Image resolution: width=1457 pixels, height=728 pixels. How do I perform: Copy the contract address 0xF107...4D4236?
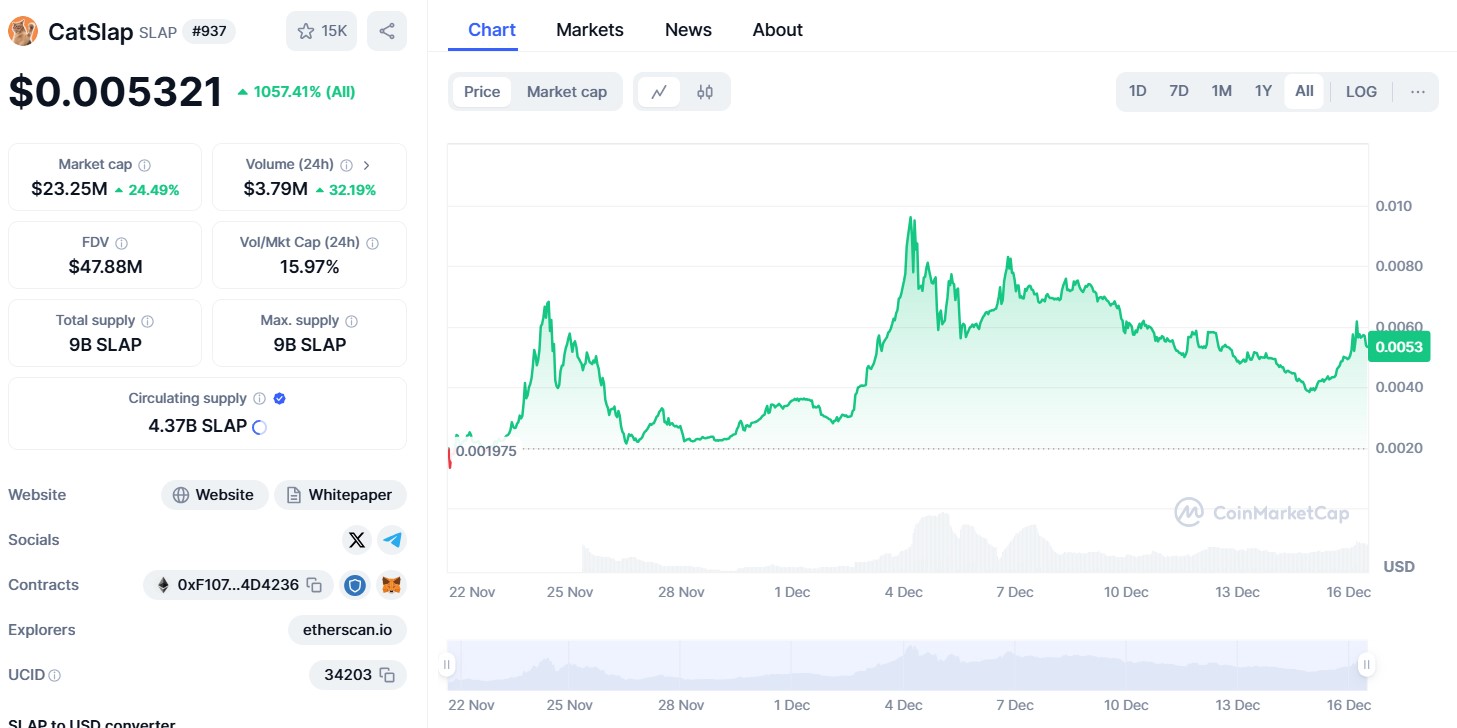pos(314,585)
